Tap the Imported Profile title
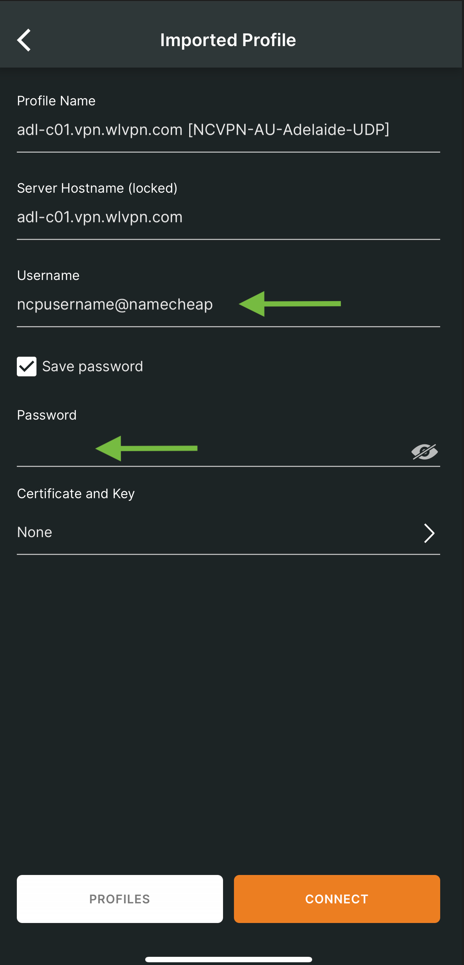464x965 pixels. (228, 40)
